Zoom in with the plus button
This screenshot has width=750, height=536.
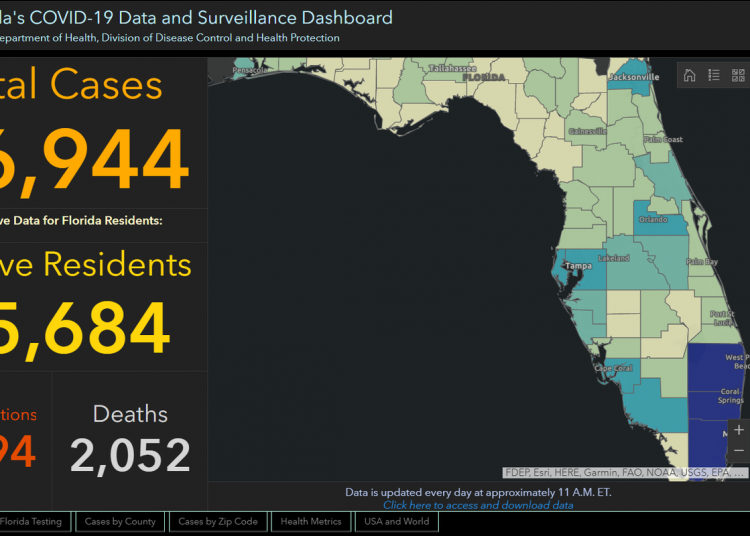click(x=739, y=430)
